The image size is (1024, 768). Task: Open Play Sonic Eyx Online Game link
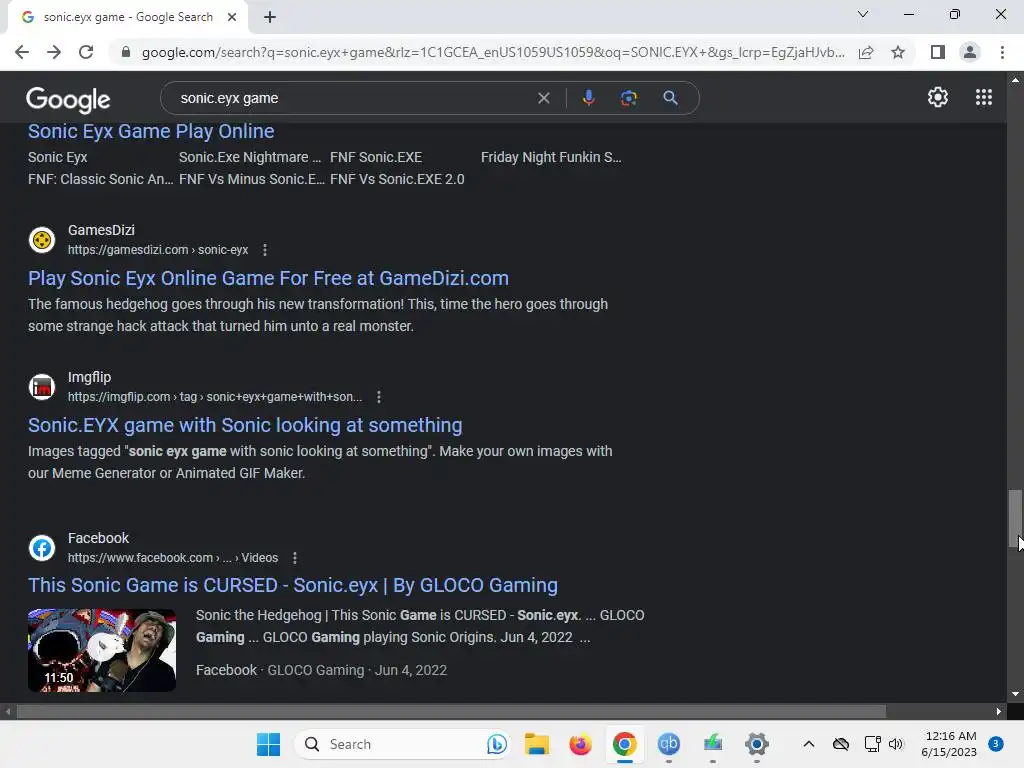coord(268,278)
